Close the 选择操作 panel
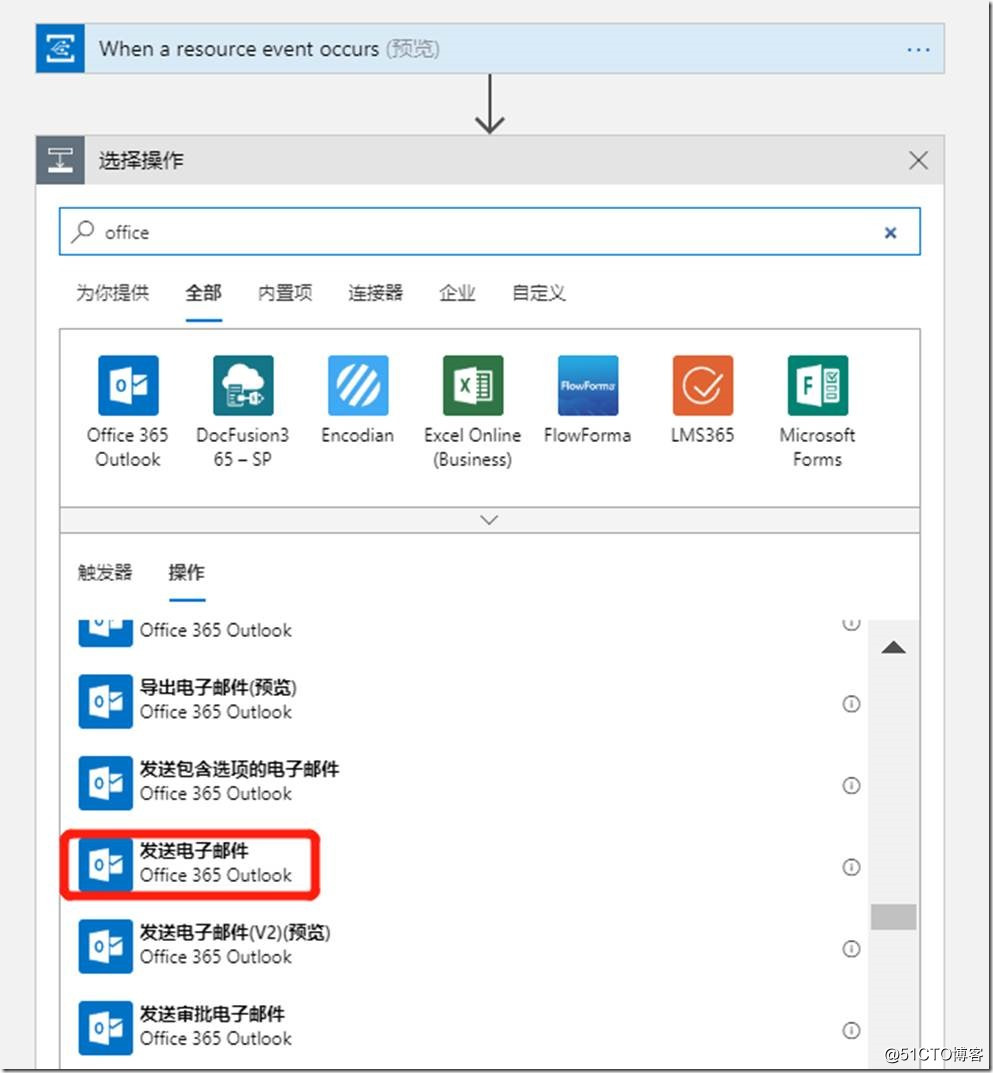Screen dimensions: 993x1073 (x=918, y=160)
